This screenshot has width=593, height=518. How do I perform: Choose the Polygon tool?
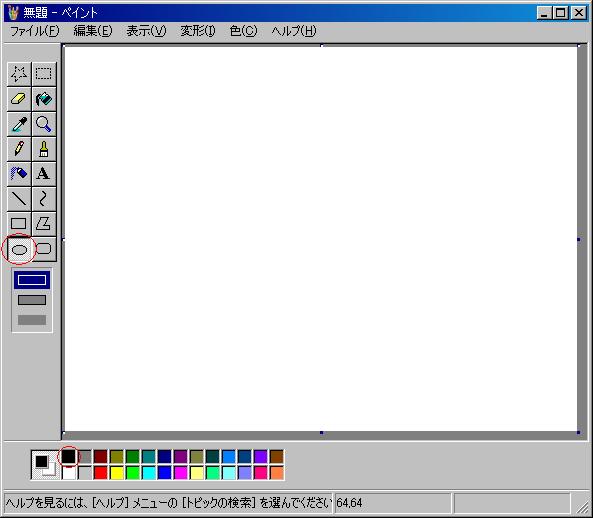44,223
